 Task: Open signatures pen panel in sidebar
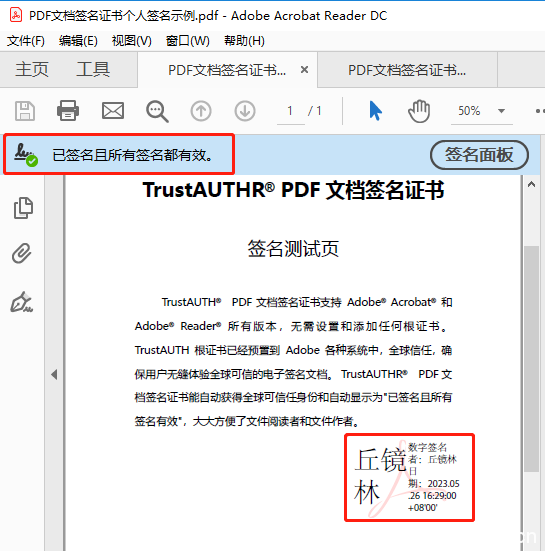coord(22,302)
